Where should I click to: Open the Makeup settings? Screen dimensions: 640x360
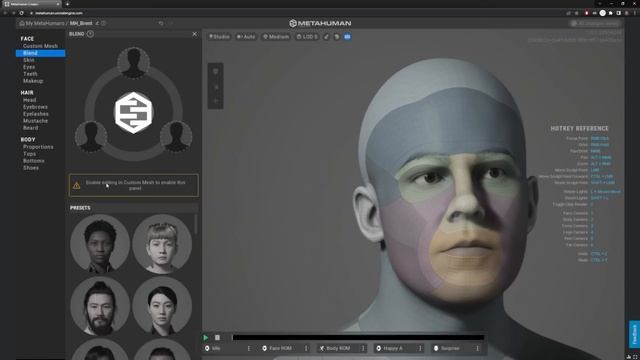click(33, 81)
